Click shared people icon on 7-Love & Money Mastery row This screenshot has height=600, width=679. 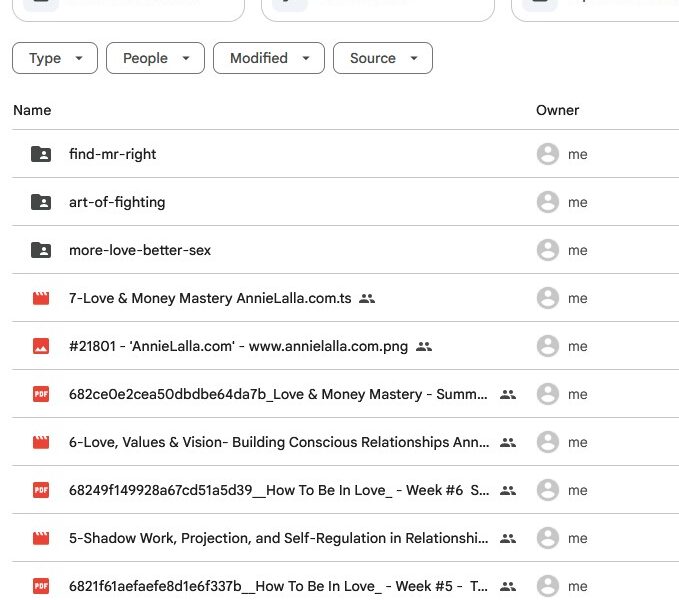tap(367, 298)
